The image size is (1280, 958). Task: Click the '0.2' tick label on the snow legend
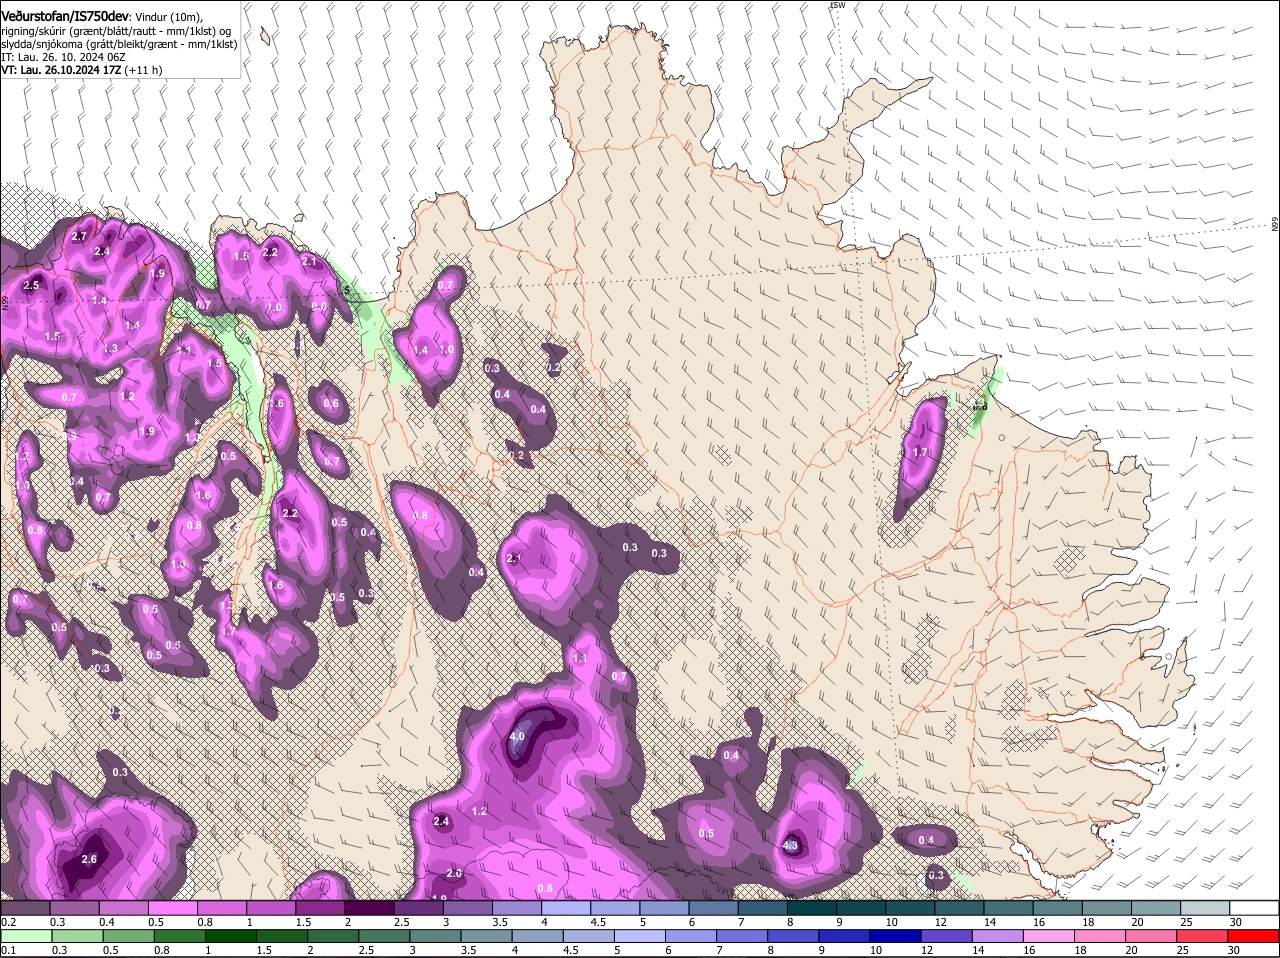pyautogui.click(x=8, y=922)
